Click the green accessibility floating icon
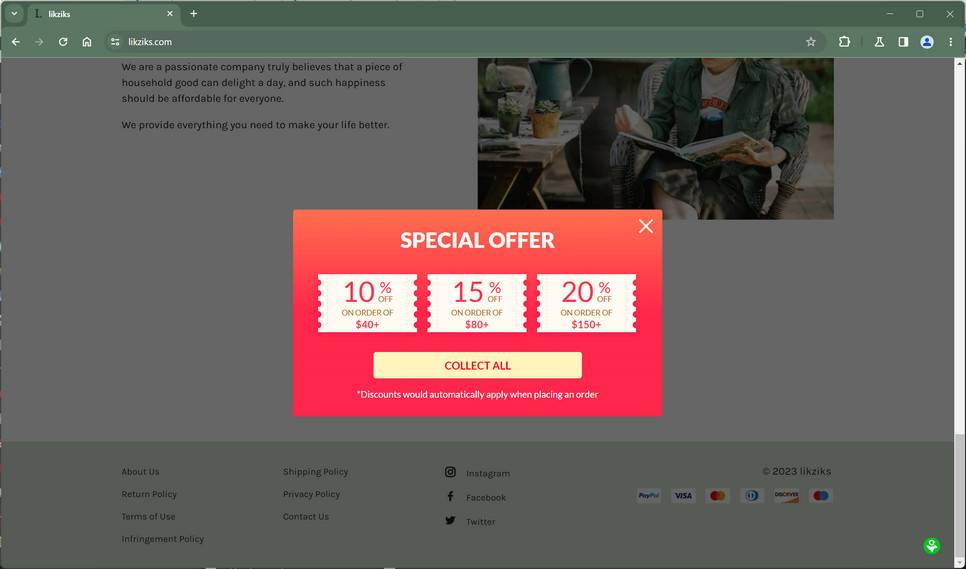Screen dimensions: 966x569 coord(932,545)
